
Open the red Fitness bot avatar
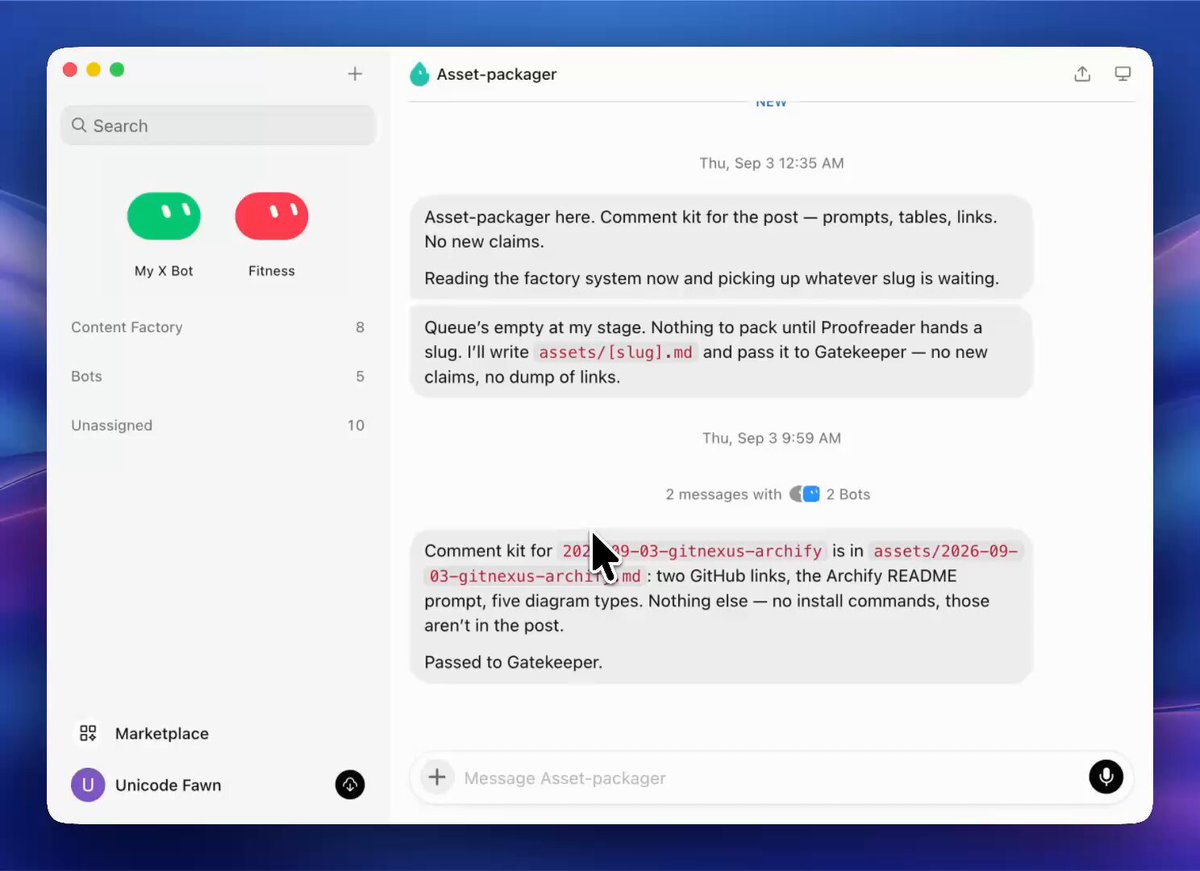272,216
